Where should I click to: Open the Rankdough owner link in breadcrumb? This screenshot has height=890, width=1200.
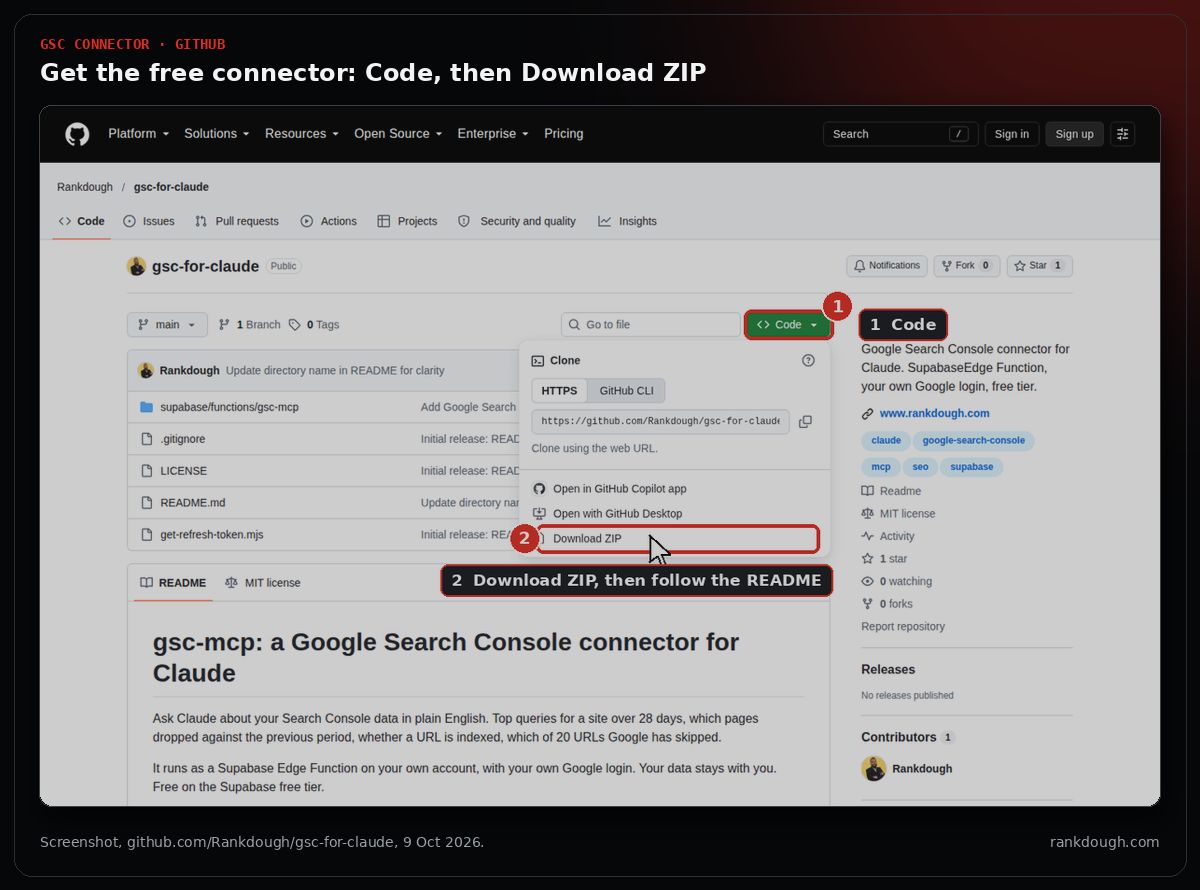click(x=85, y=187)
